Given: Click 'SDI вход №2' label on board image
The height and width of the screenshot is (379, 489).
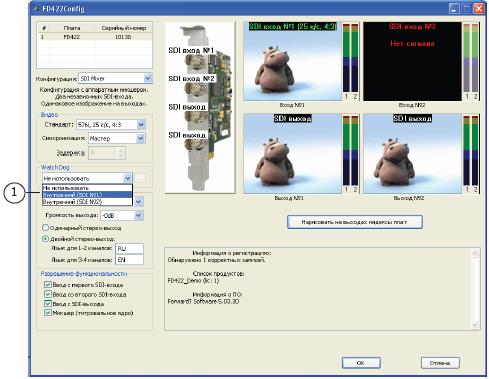Looking at the screenshot, I should (x=191, y=79).
